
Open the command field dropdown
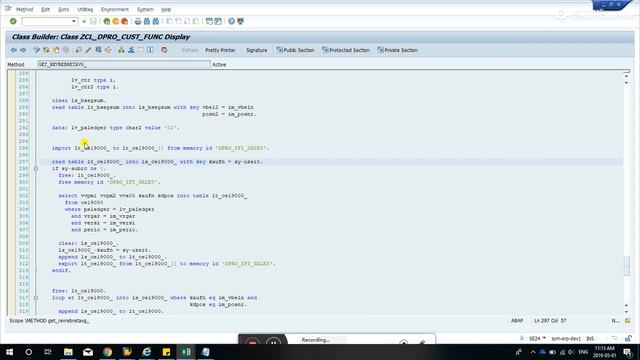[74, 21]
